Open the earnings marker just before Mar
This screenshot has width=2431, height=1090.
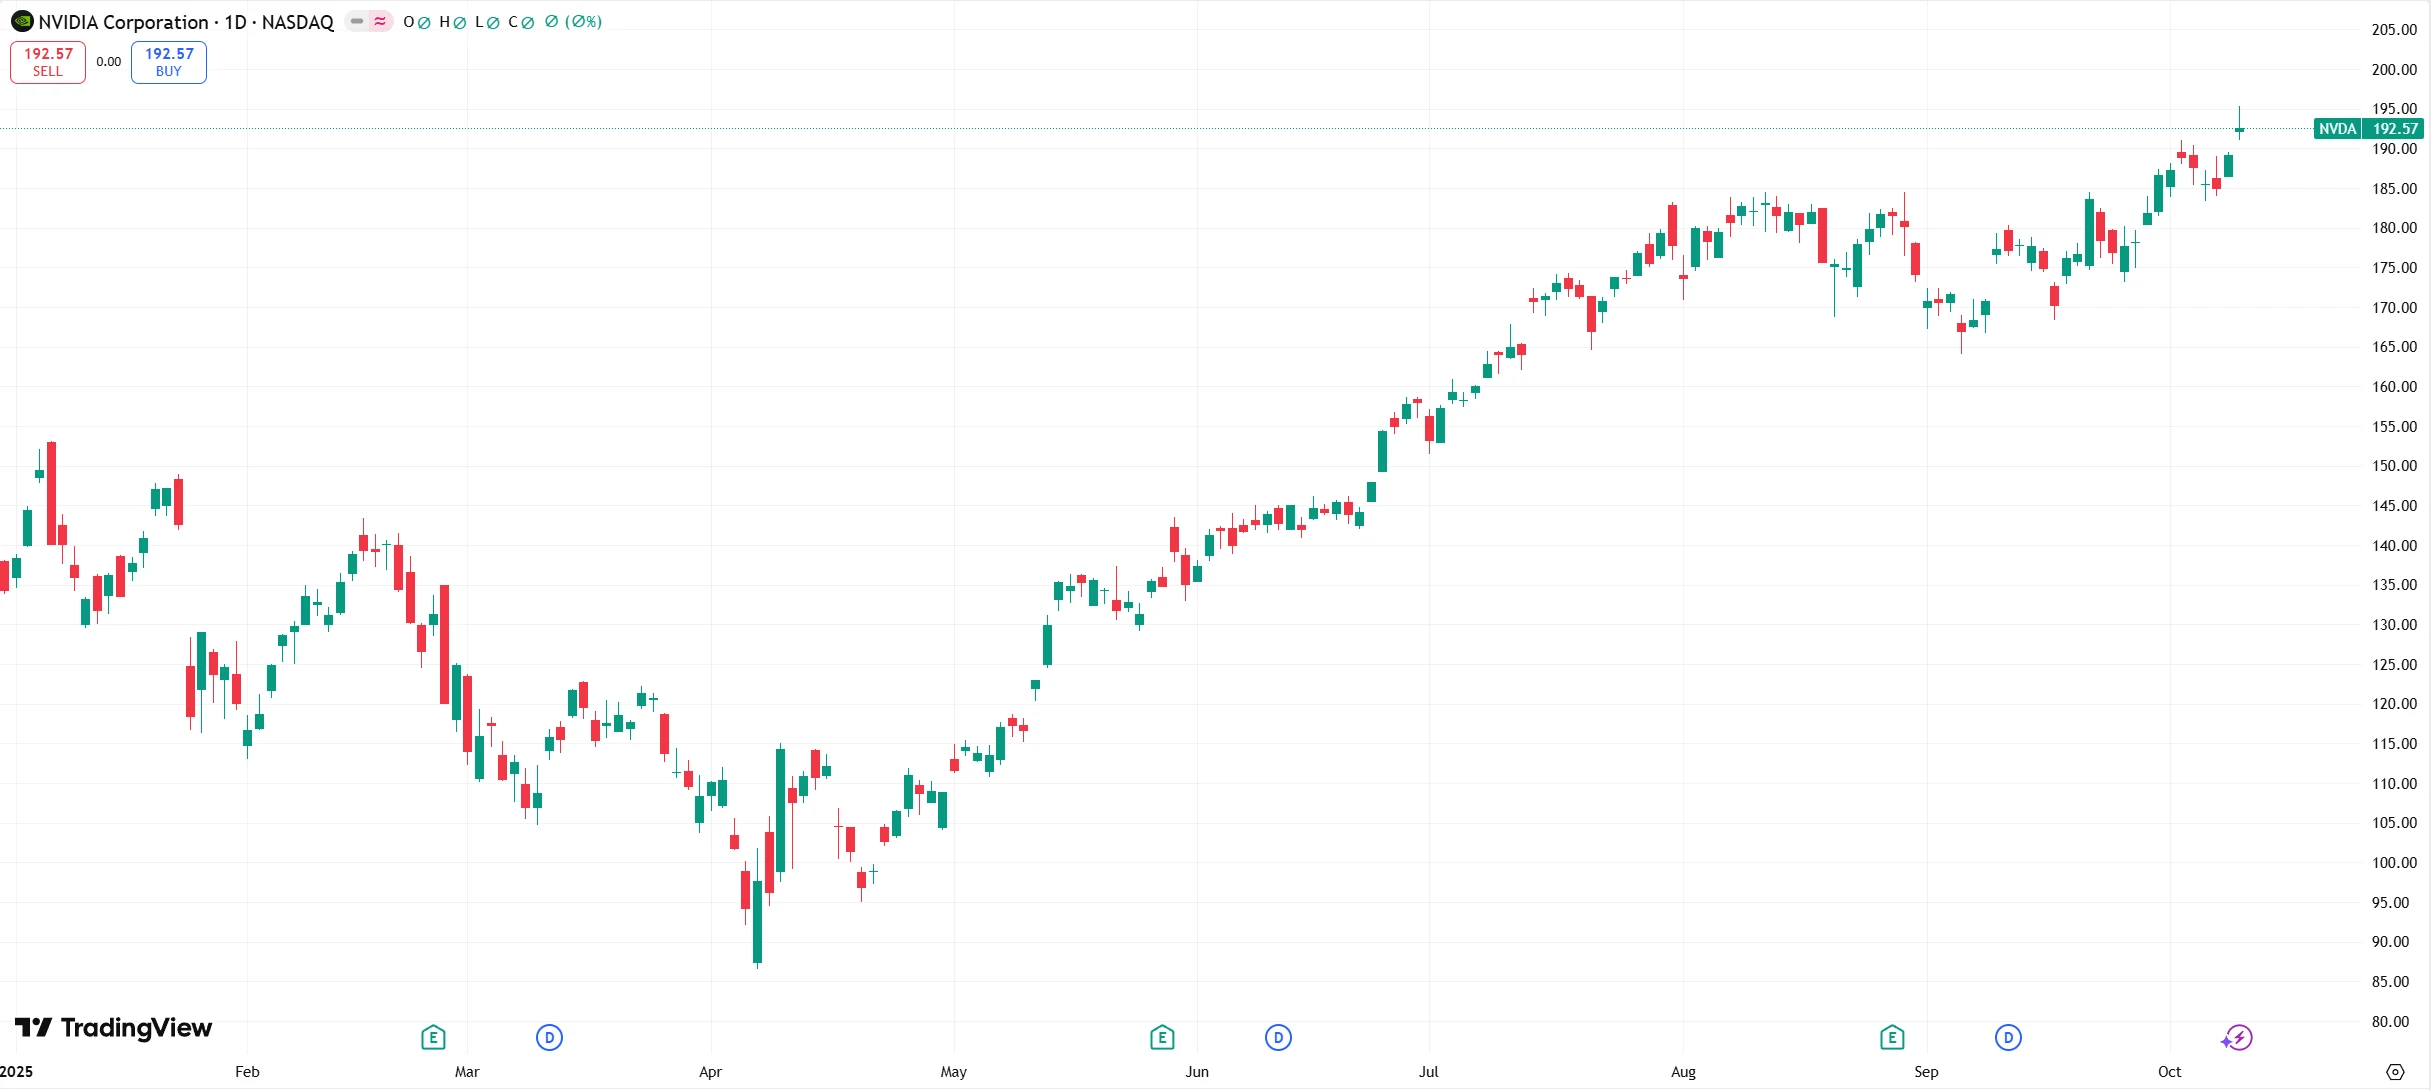click(433, 1037)
